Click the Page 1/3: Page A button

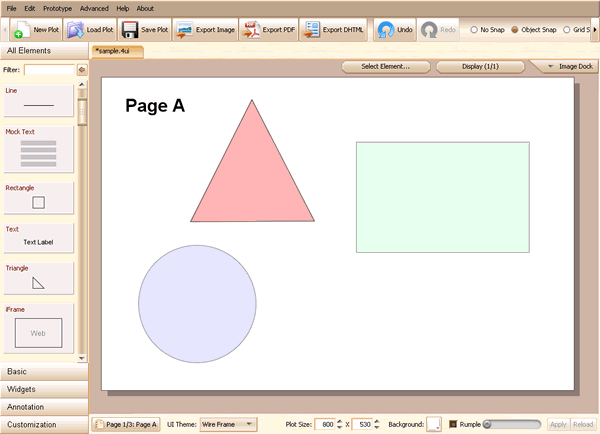pos(126,424)
